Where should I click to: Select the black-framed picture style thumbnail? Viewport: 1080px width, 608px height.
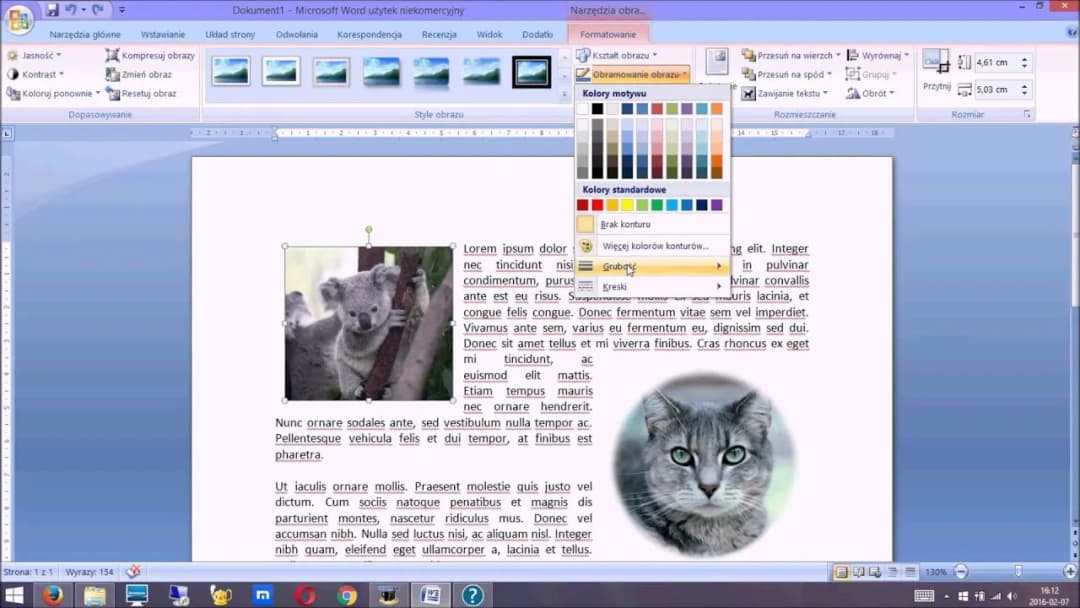coord(531,71)
